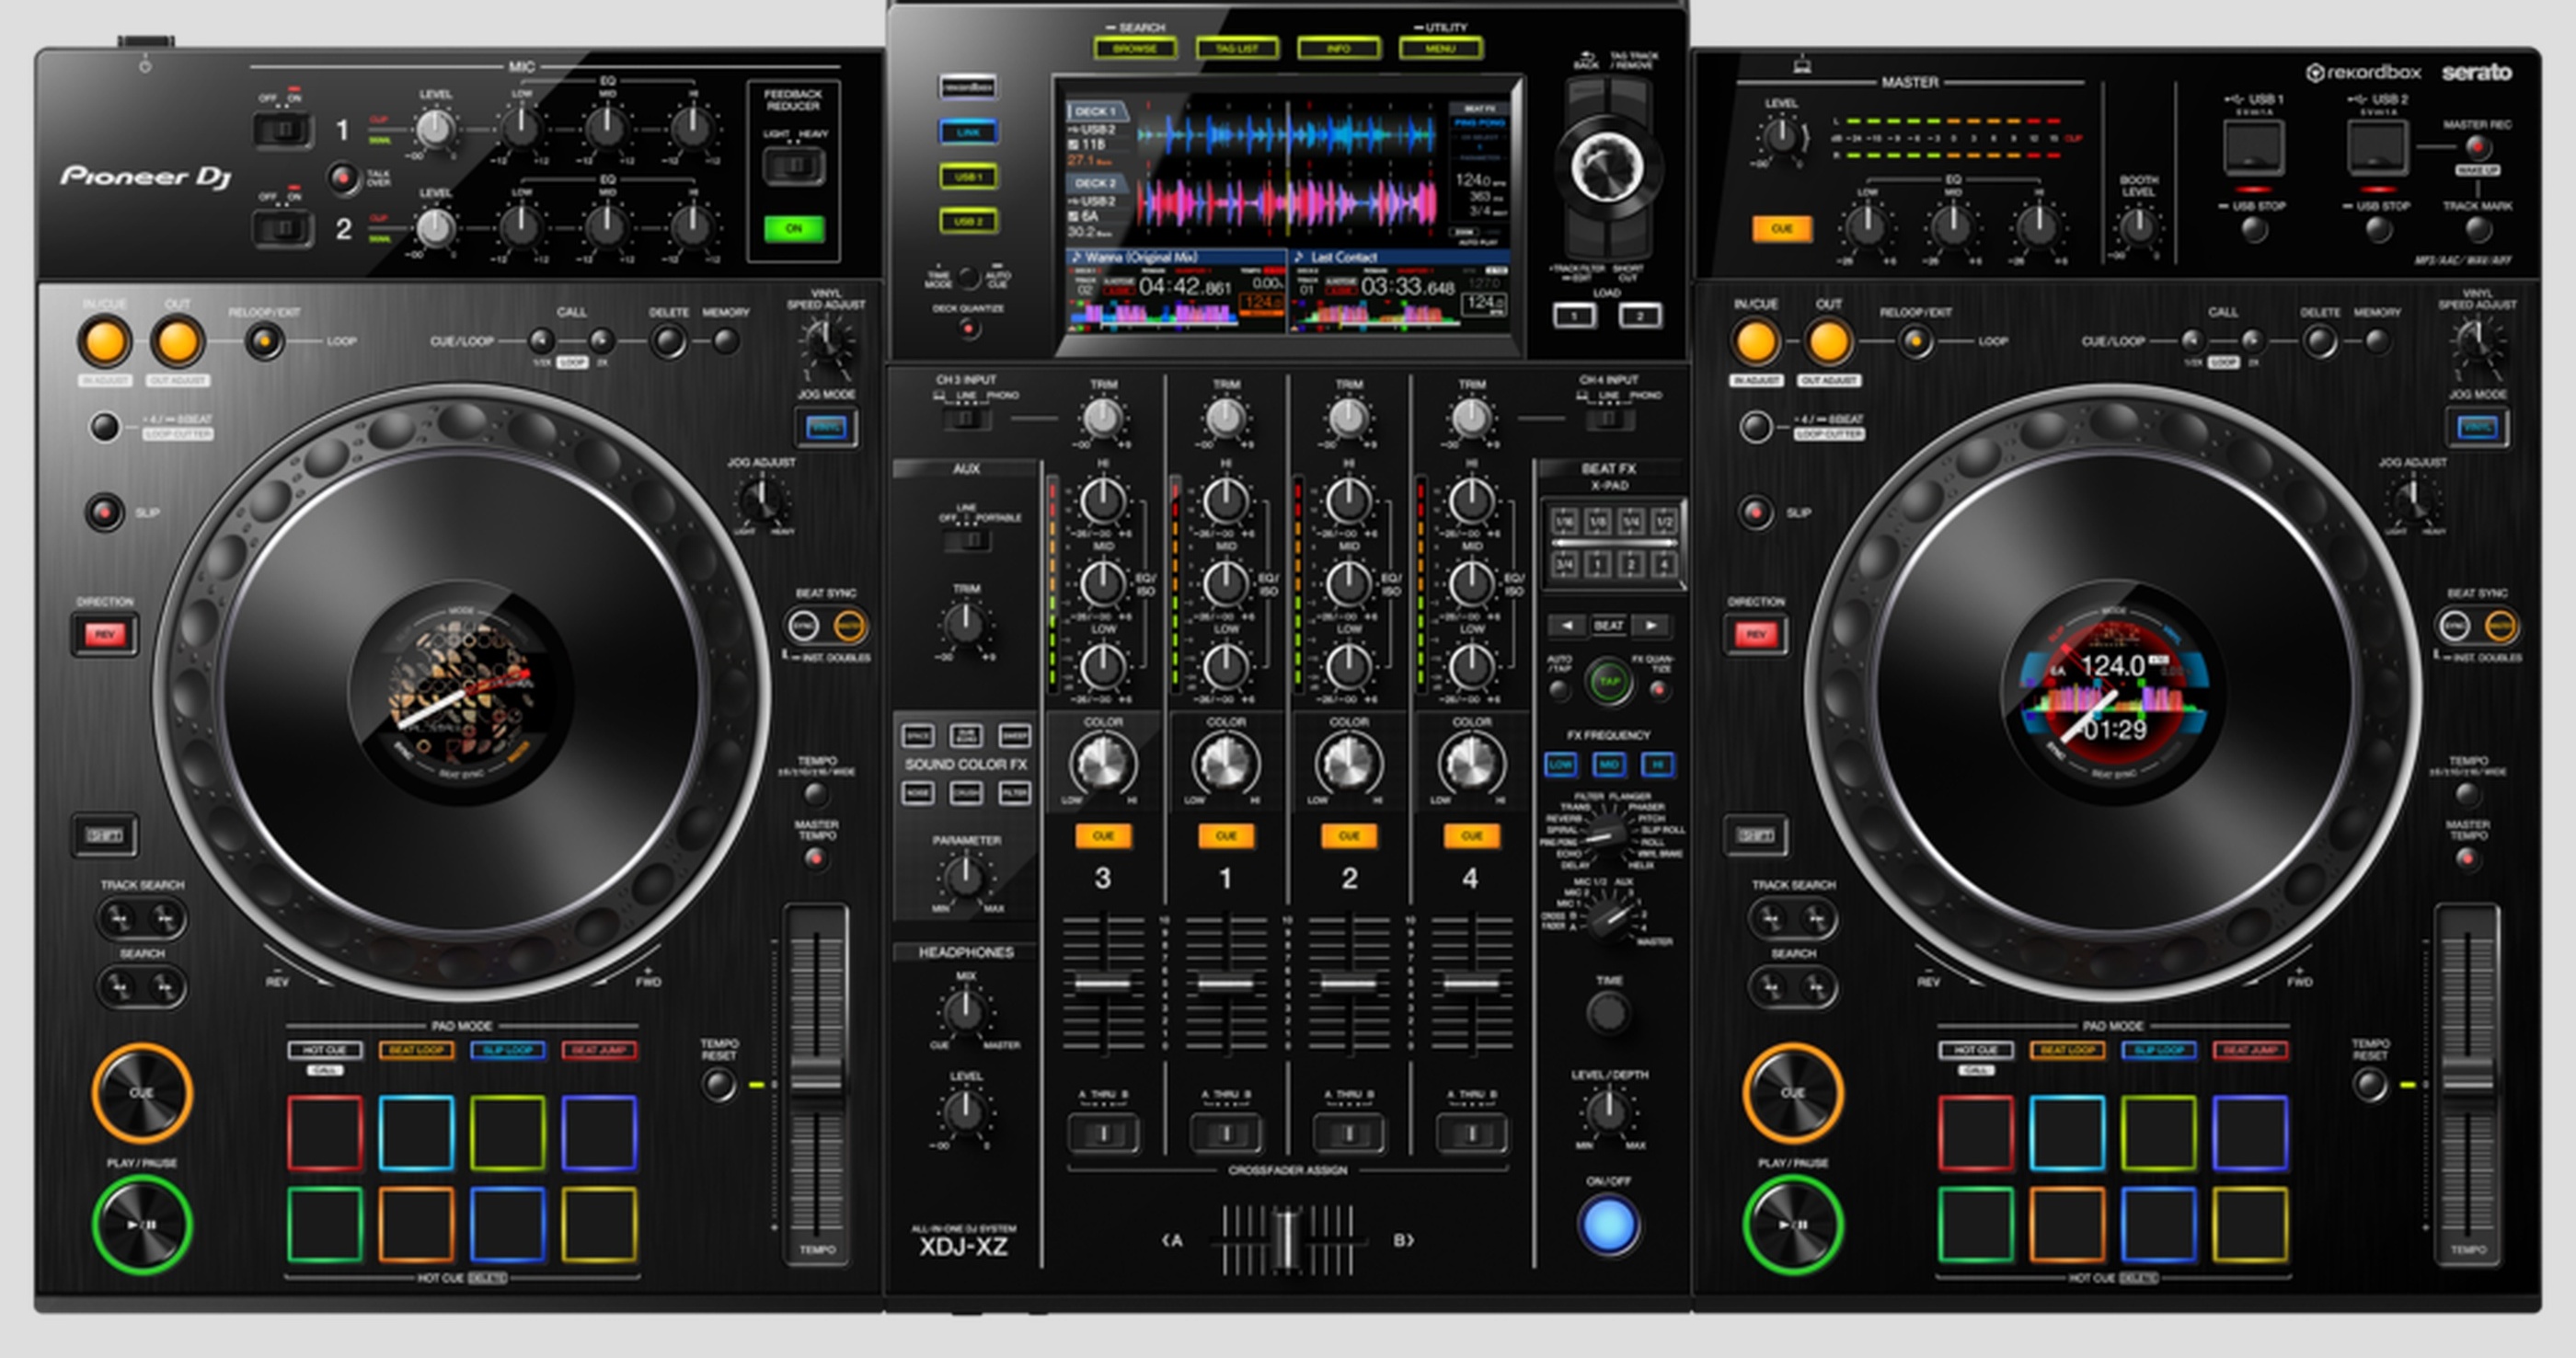Viewport: 2576px width, 1358px height.
Task: Open the TAG LIST button
Action: pos(1237,48)
